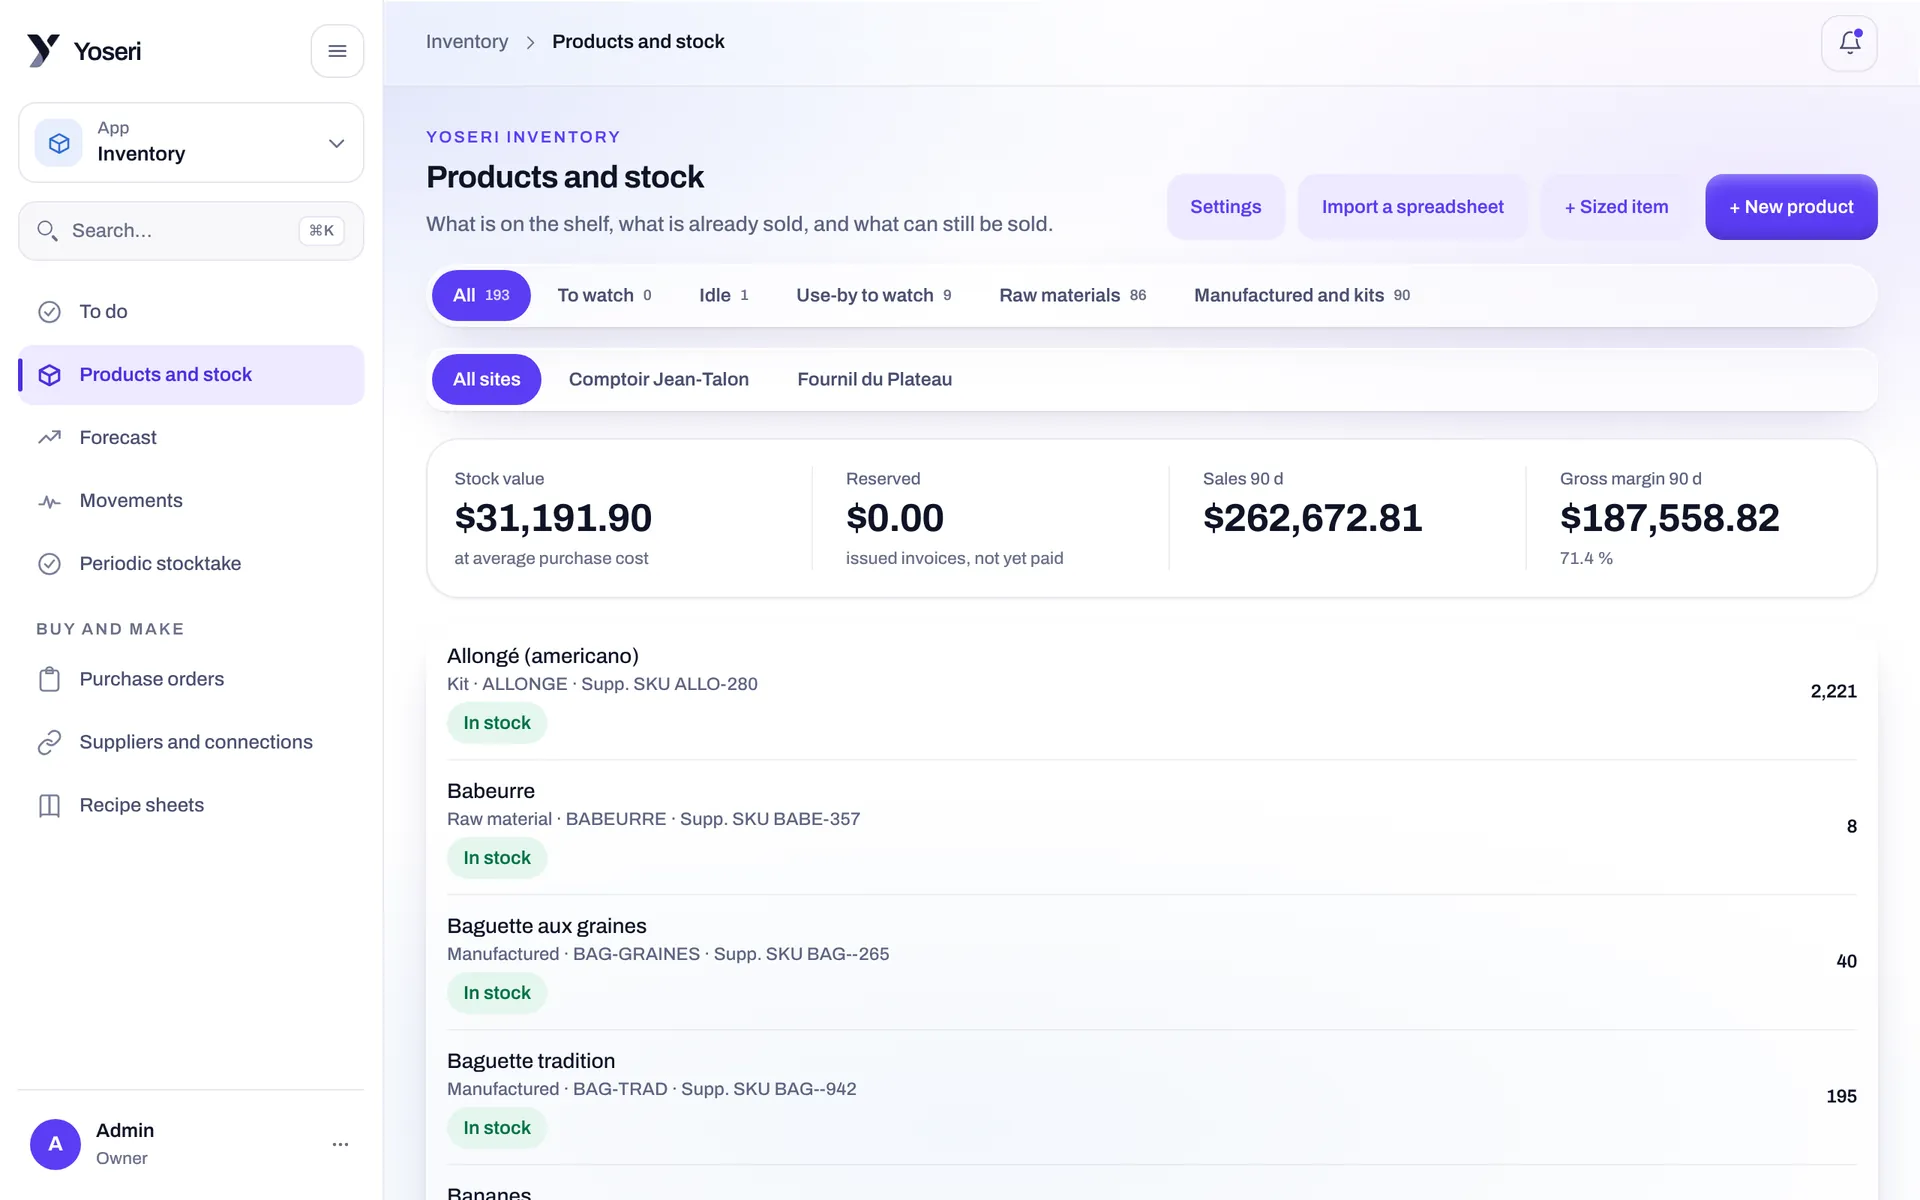Select the All sites filter
1920x1200 pixels.
point(486,380)
